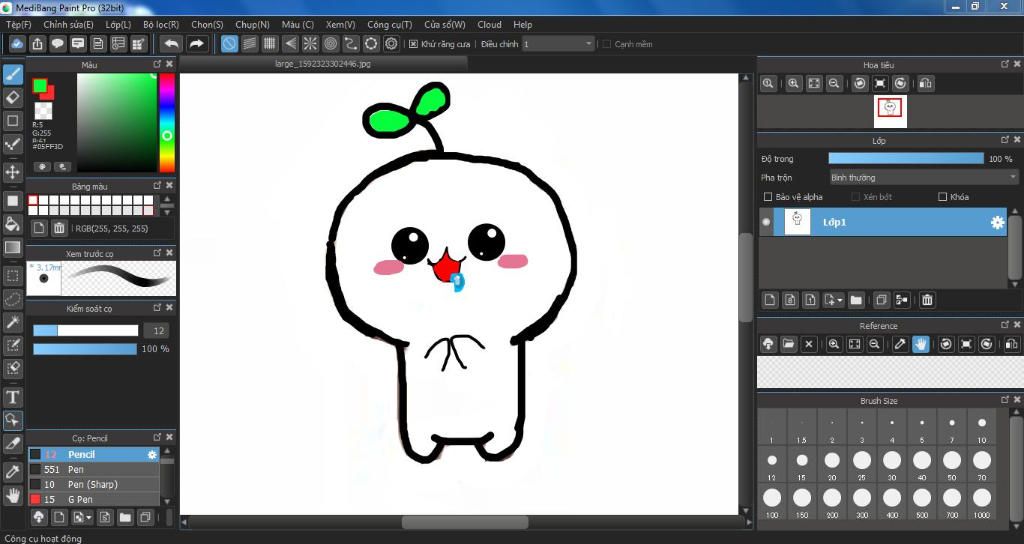Click Navigator canvas thumbnail
1024x544 pixels.
(x=890, y=111)
